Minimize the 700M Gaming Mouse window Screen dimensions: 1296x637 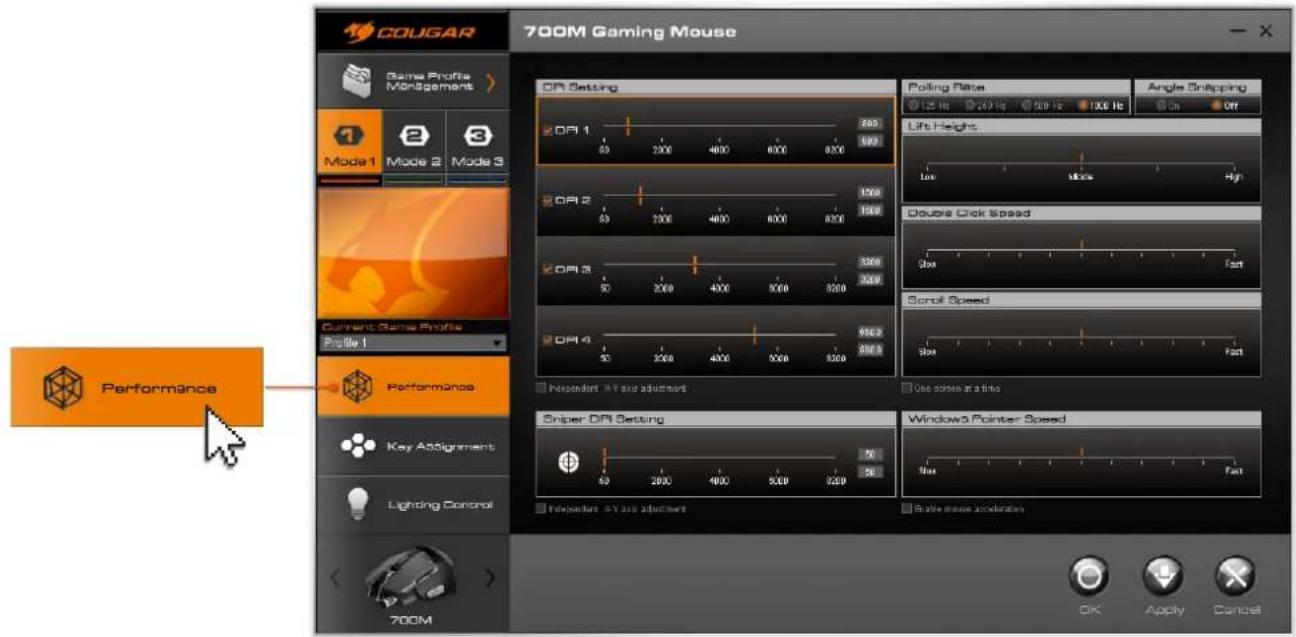1240,32
